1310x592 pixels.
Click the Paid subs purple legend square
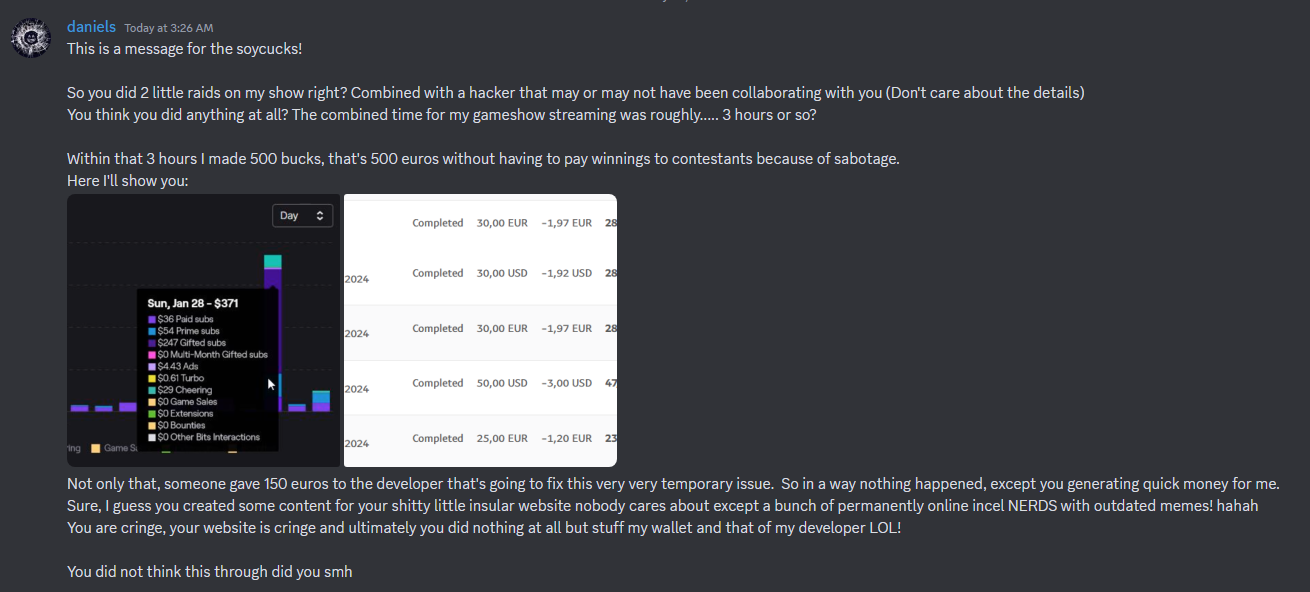(x=152, y=319)
